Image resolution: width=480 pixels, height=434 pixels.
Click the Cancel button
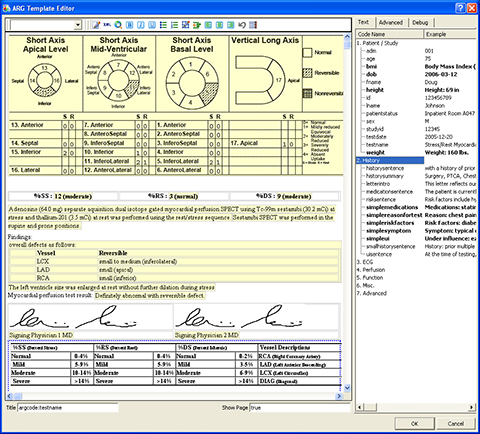coord(456,423)
